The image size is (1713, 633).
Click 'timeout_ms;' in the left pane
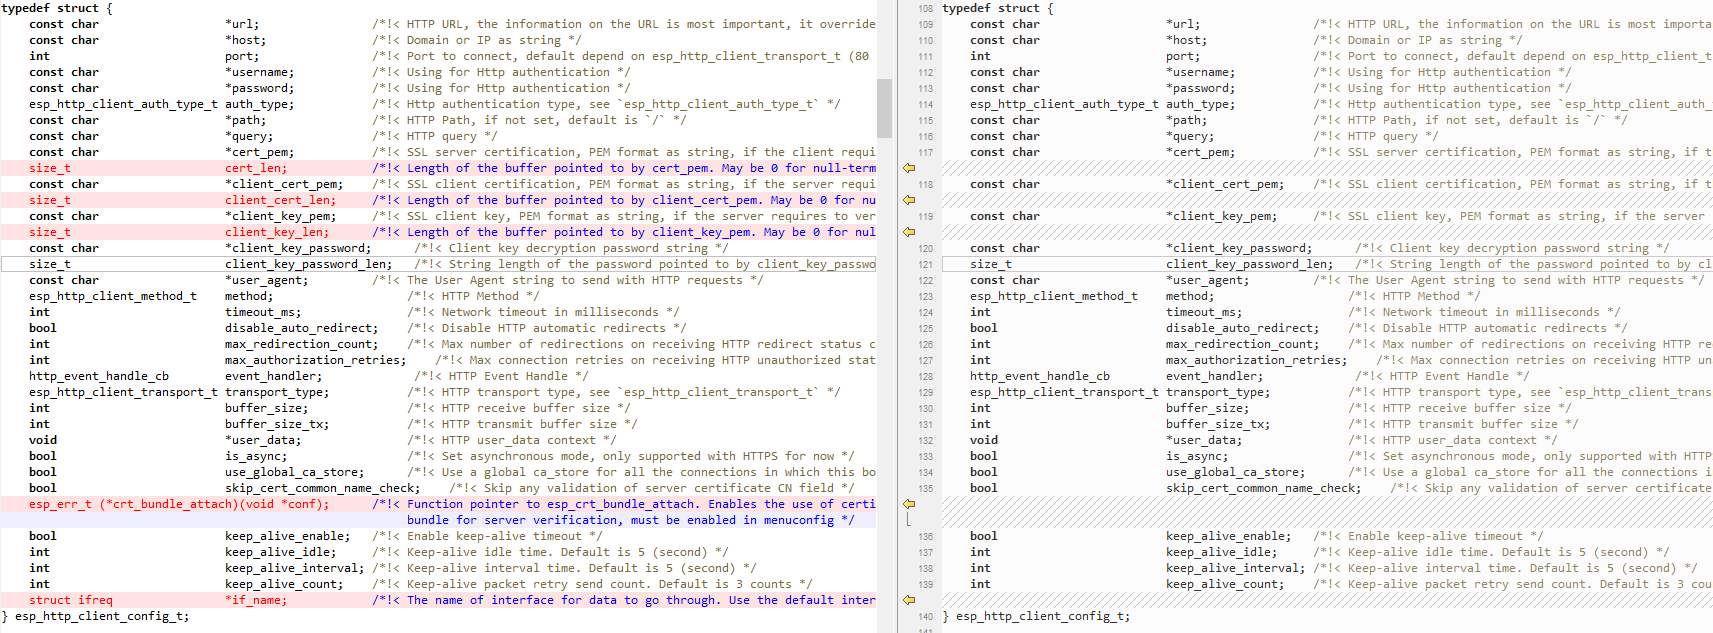(x=263, y=312)
